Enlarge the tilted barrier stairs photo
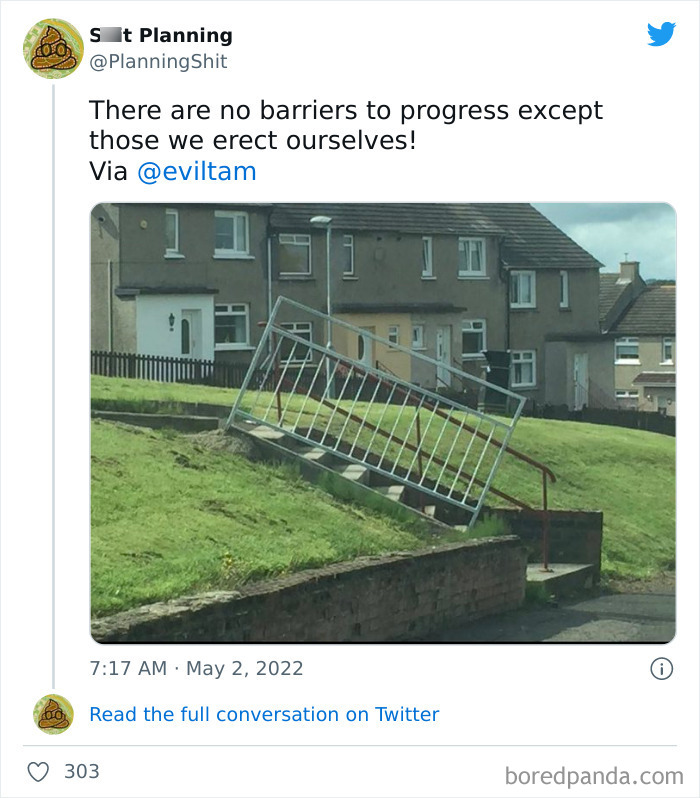700x798 pixels. (383, 423)
